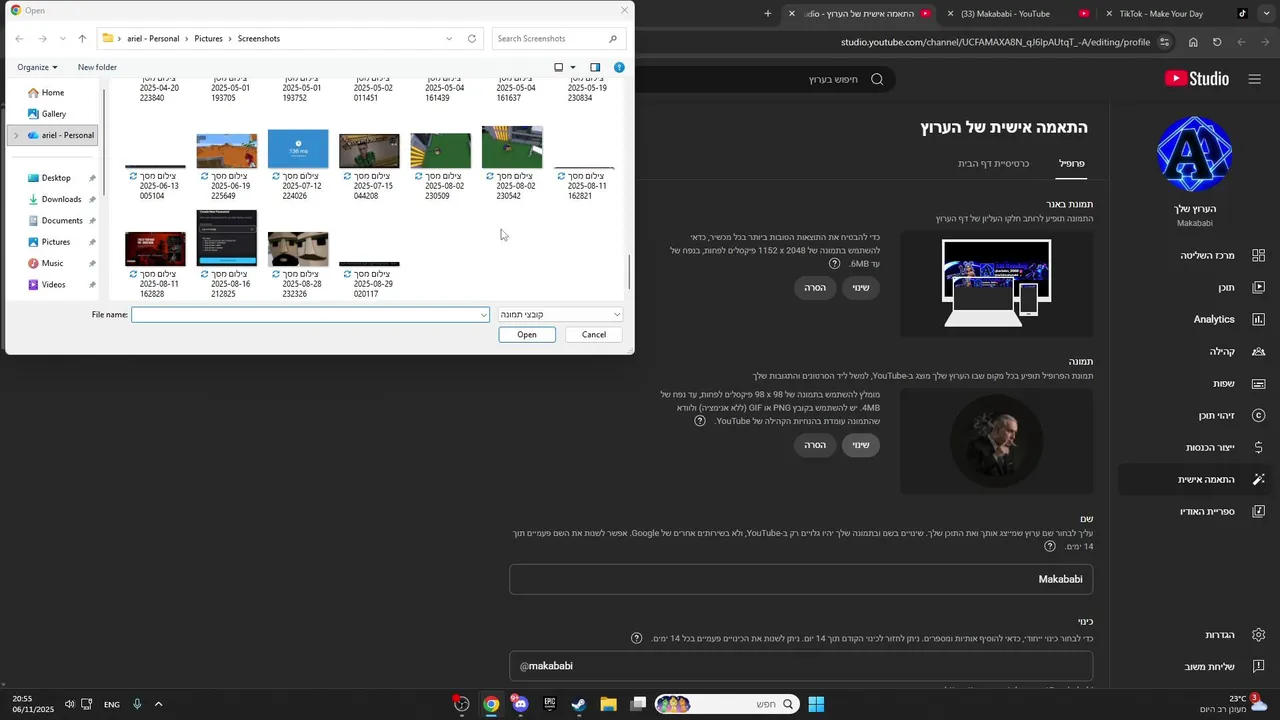
Task: Click the YouTube Studio logo
Action: (x=1197, y=79)
